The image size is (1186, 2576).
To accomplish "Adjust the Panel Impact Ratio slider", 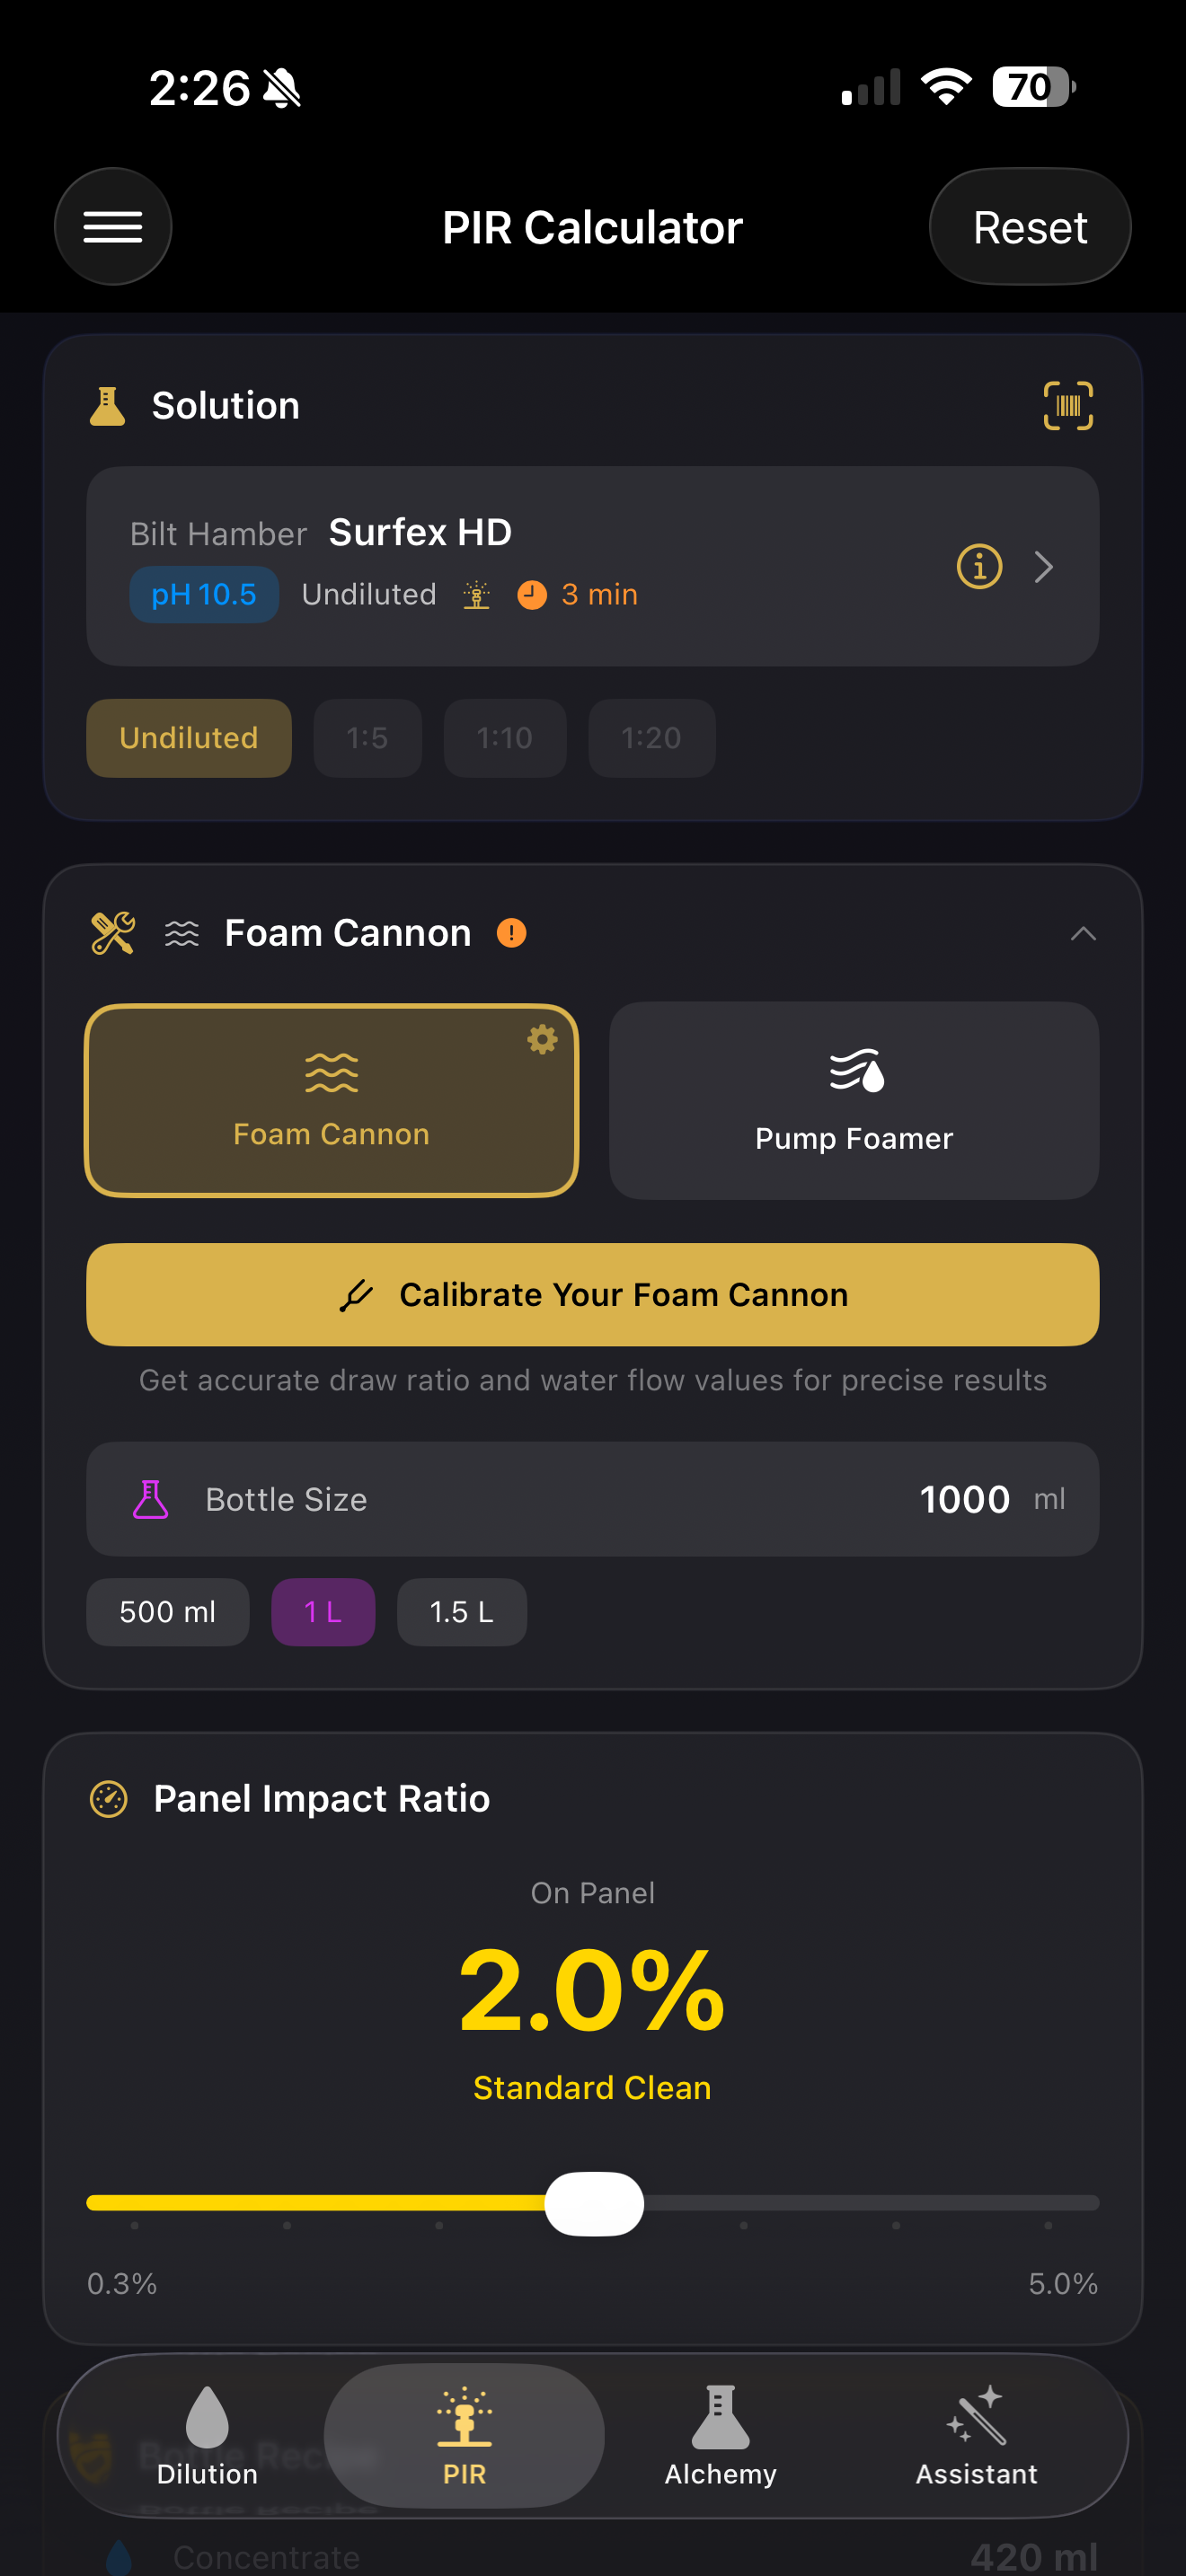I will 593,2201.
